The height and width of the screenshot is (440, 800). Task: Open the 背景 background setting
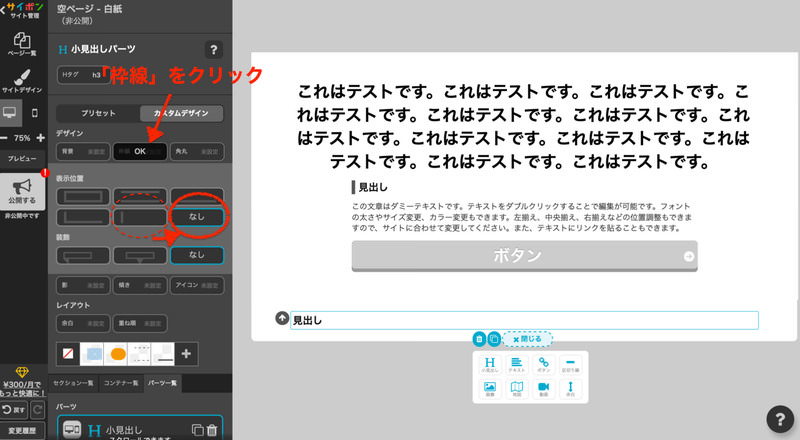[x=83, y=152]
